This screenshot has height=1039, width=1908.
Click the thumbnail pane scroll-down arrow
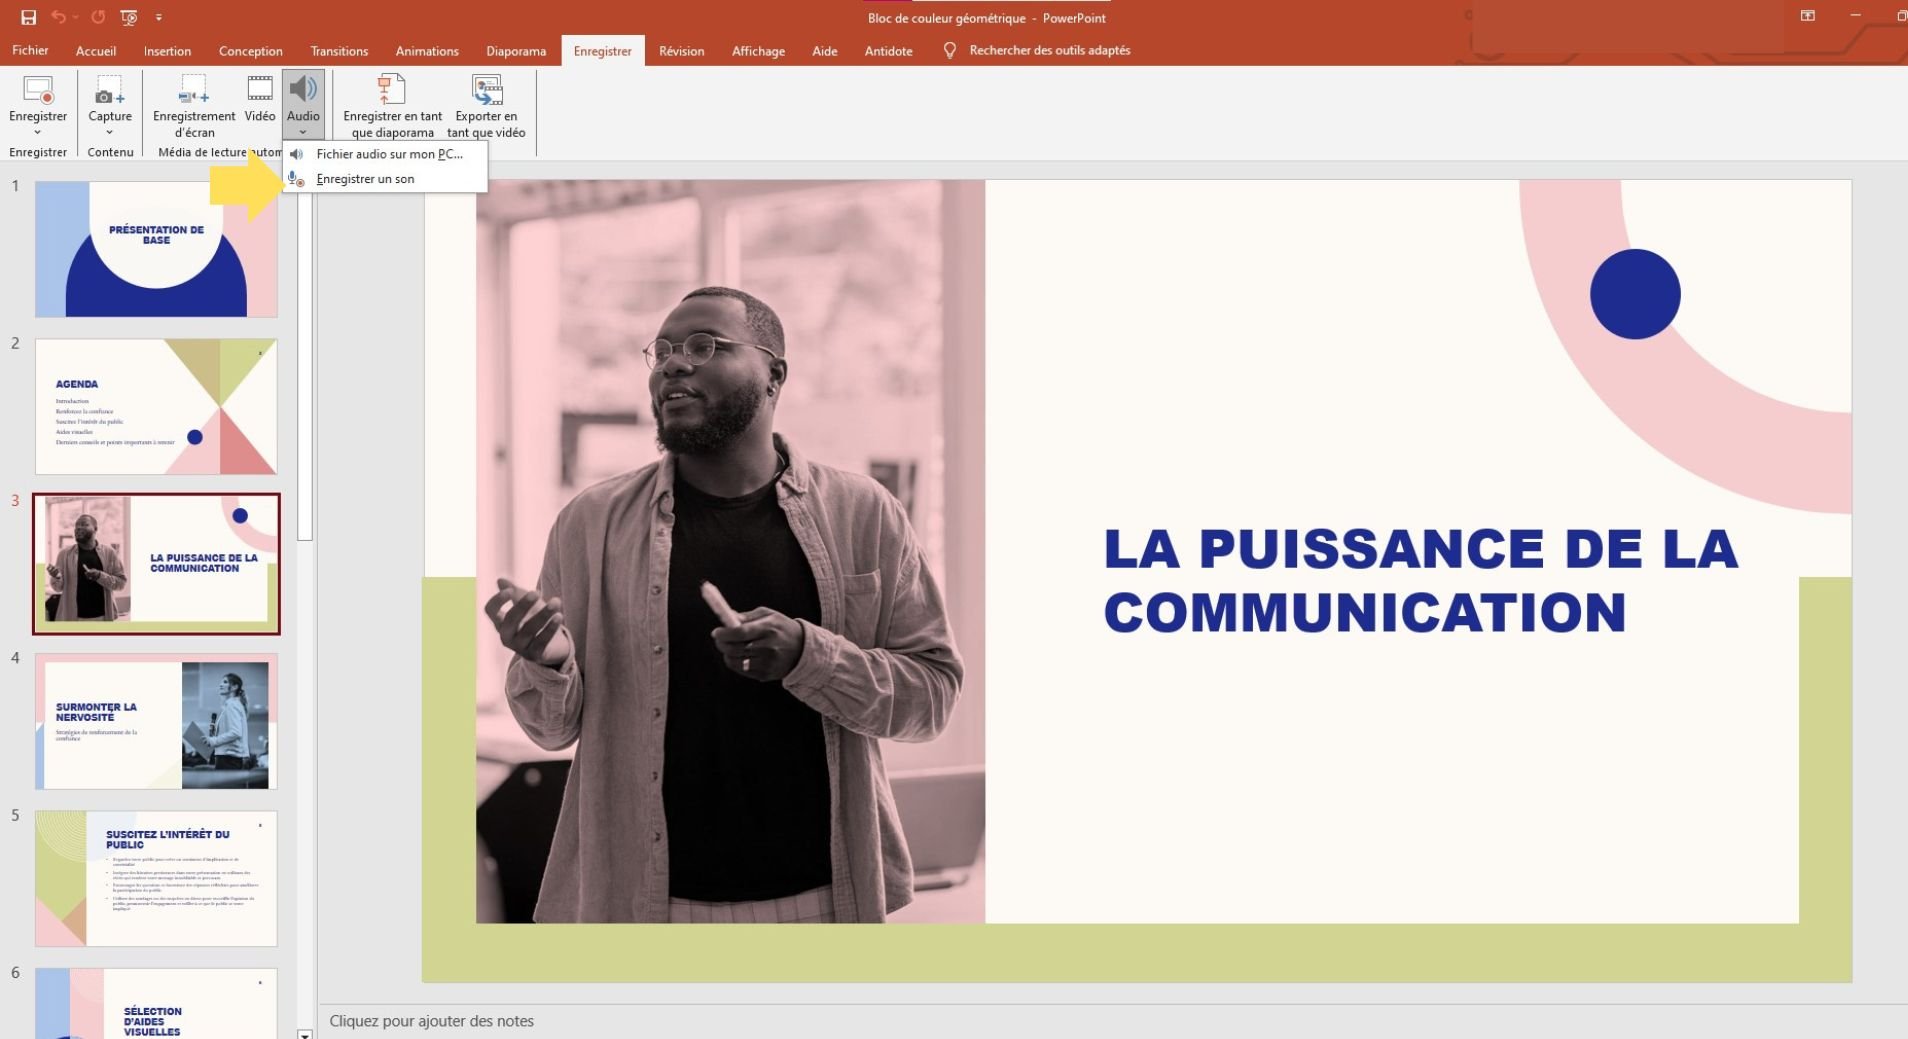(305, 1033)
